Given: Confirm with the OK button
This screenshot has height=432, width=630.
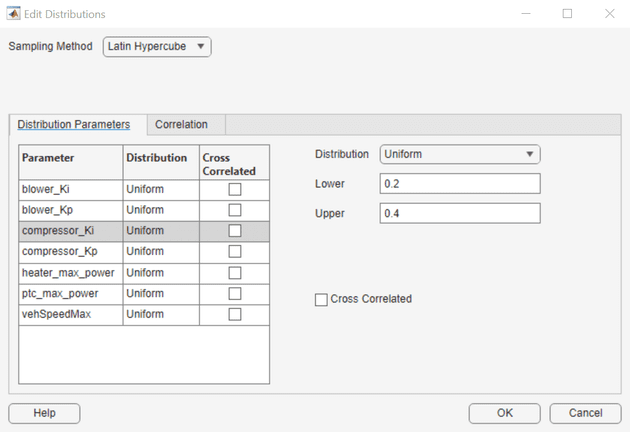Looking at the screenshot, I should point(504,414).
